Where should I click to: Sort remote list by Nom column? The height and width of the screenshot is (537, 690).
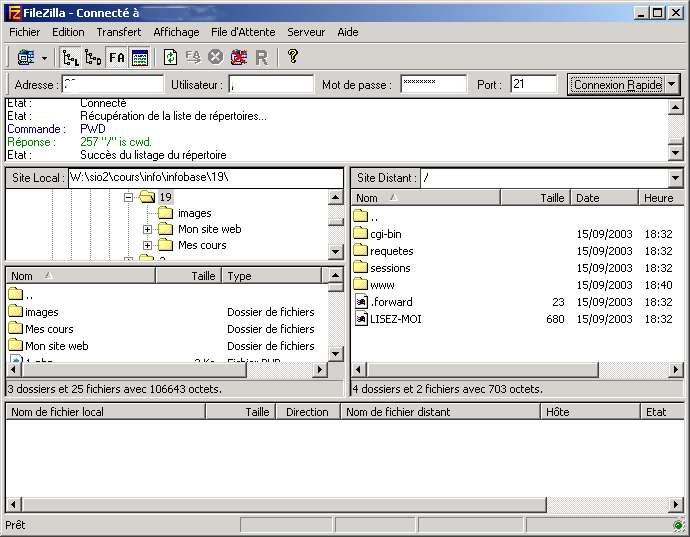click(426, 198)
